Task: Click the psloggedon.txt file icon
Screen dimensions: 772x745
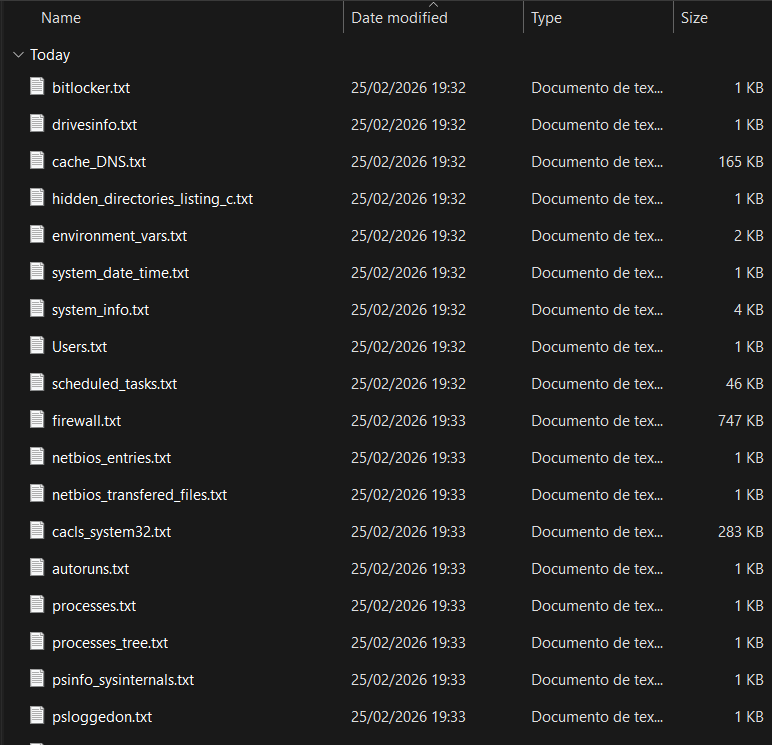Action: point(37,716)
